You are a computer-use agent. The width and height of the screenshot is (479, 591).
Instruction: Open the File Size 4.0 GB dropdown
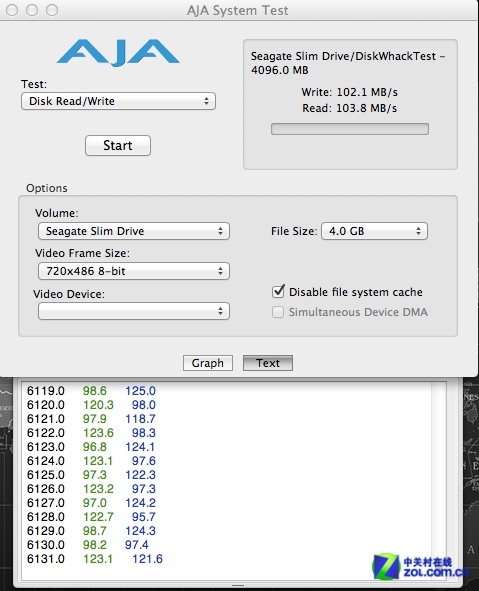pos(374,231)
